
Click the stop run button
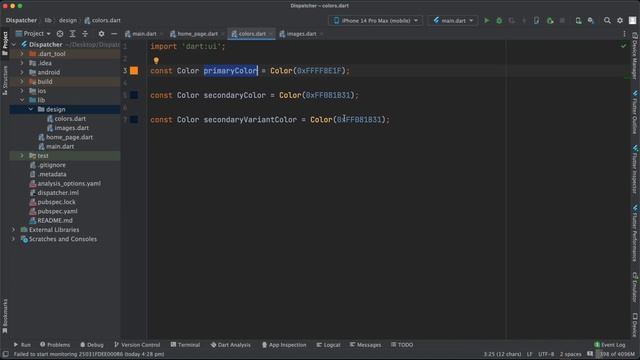pyautogui.click(x=562, y=20)
